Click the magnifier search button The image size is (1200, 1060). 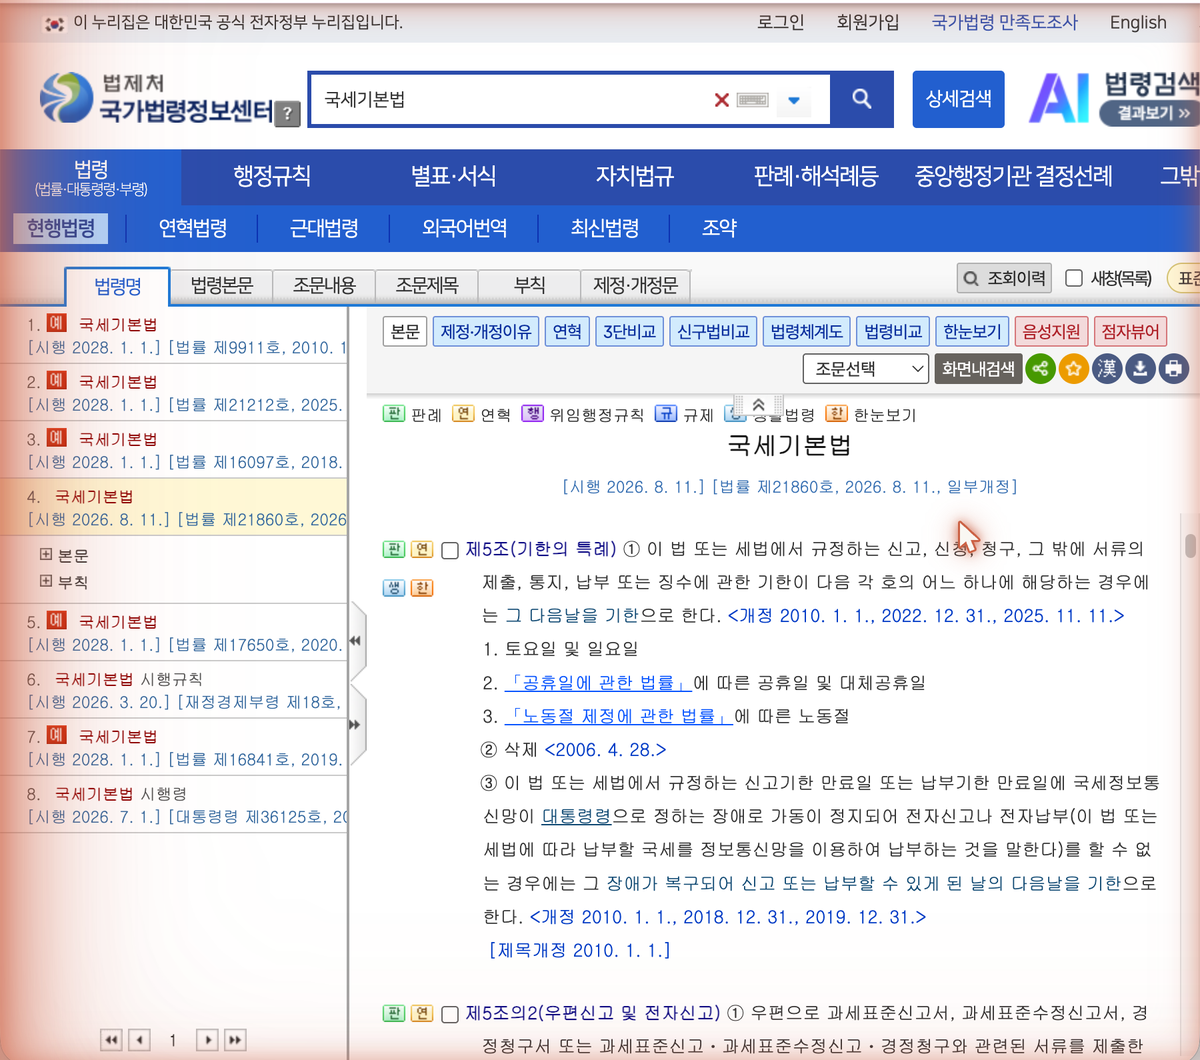pyautogui.click(x=861, y=99)
